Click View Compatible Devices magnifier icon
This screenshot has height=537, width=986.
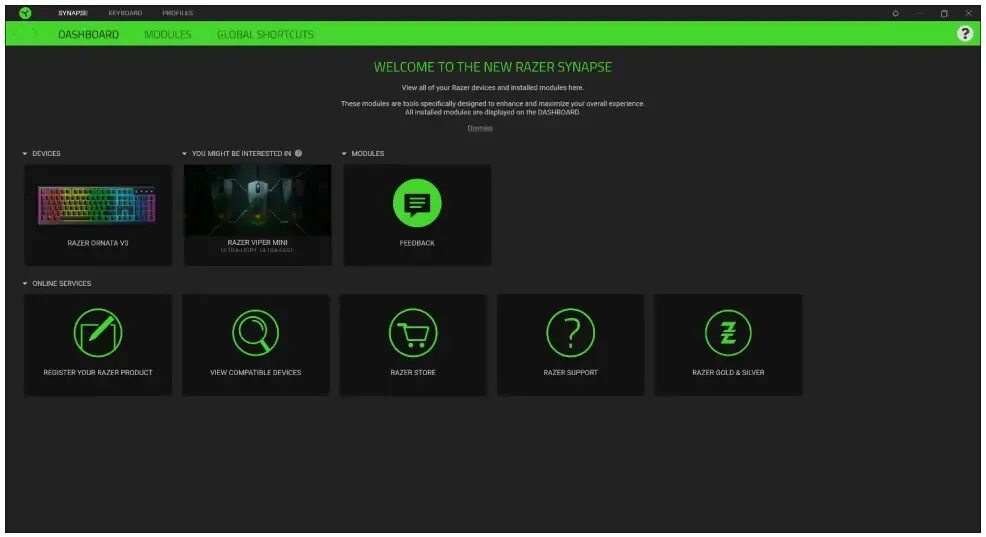pyautogui.click(x=255, y=333)
